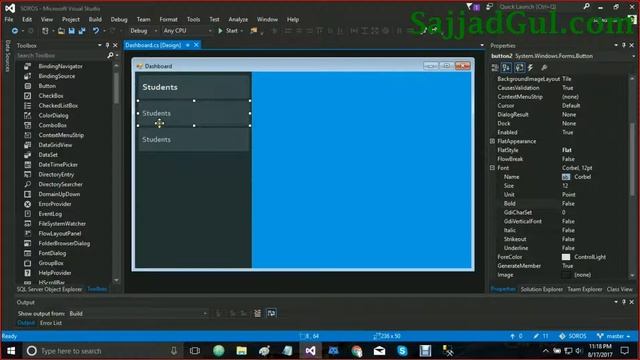640x360 pixels.
Task: Click the Navigate Backward toolbar icon
Action: coord(15,31)
